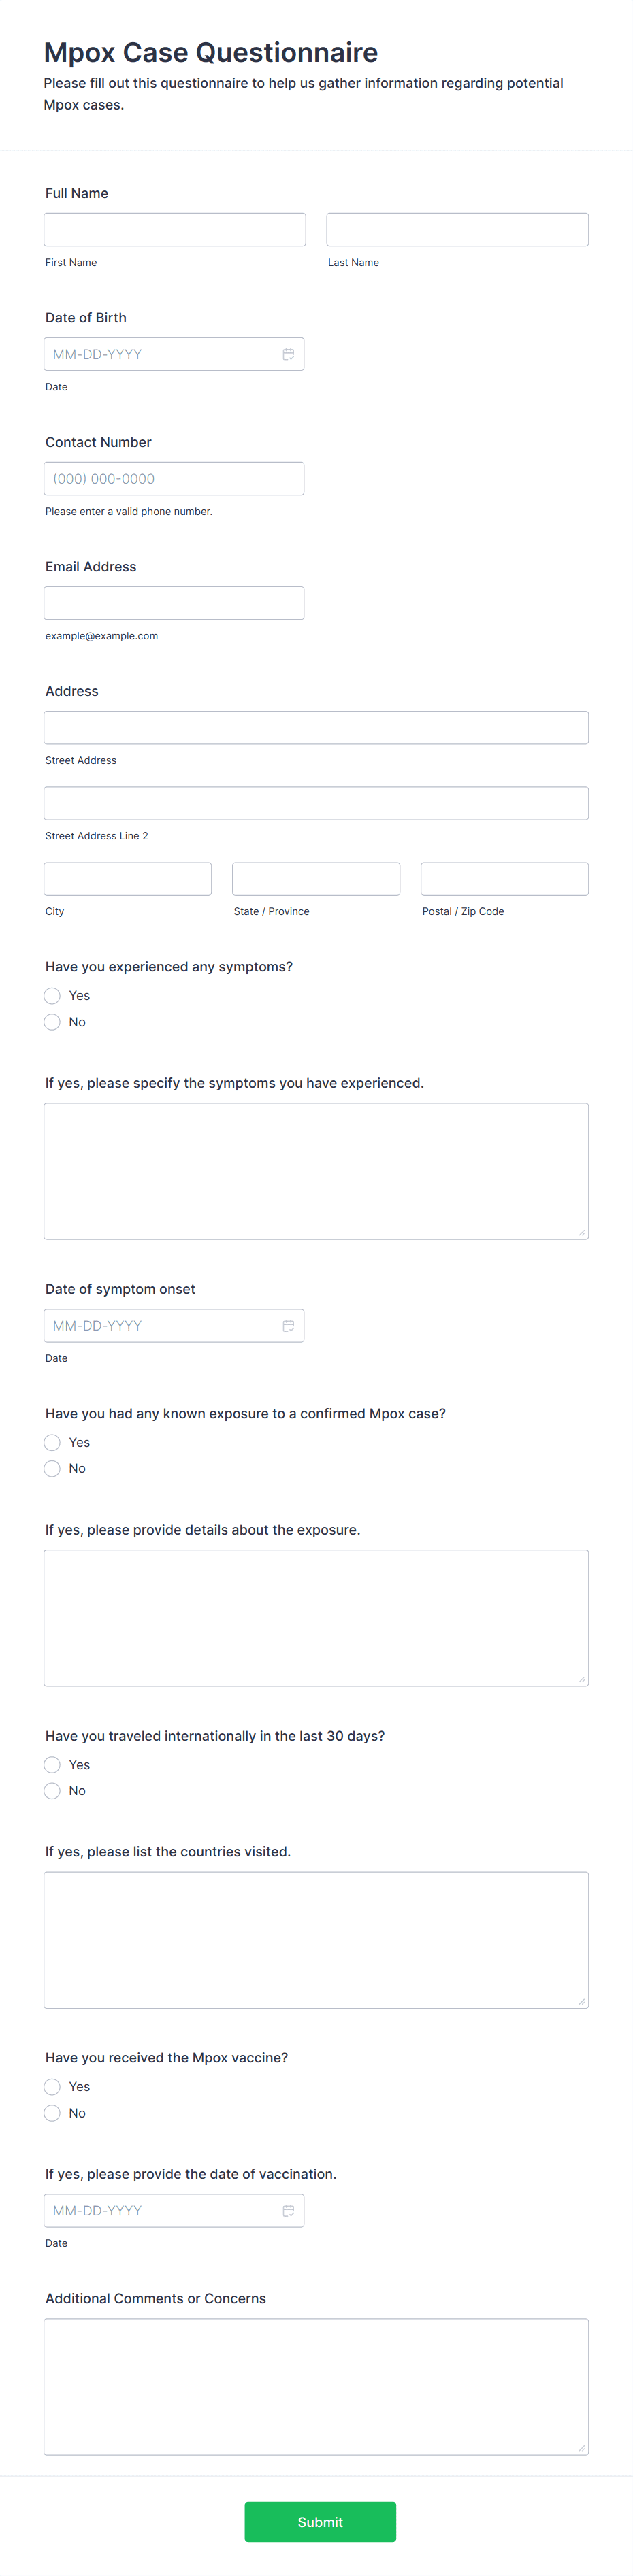Click the Email Address input field
This screenshot has width=633, height=2576.
click(x=174, y=602)
